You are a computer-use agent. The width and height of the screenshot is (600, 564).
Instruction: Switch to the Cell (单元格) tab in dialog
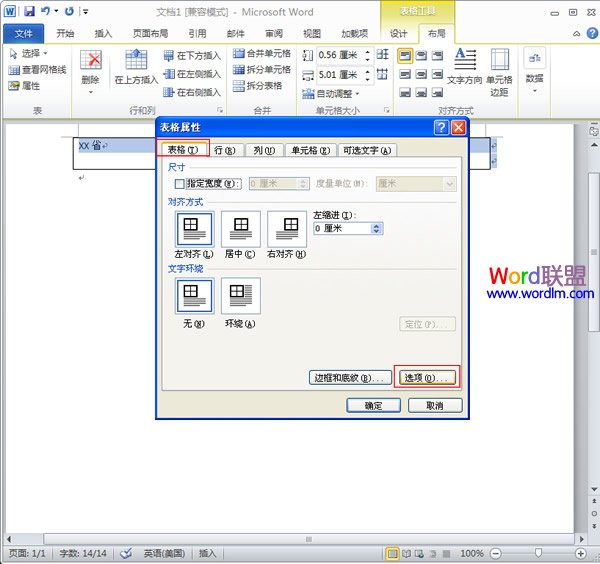click(311, 150)
